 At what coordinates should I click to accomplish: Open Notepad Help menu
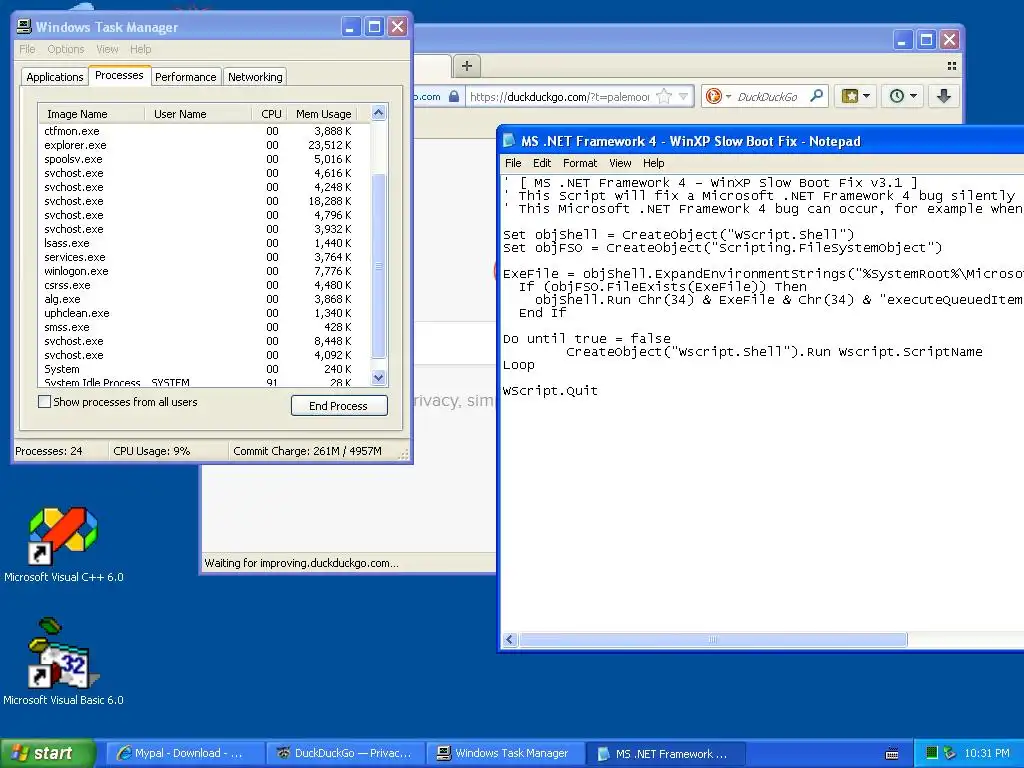click(654, 163)
